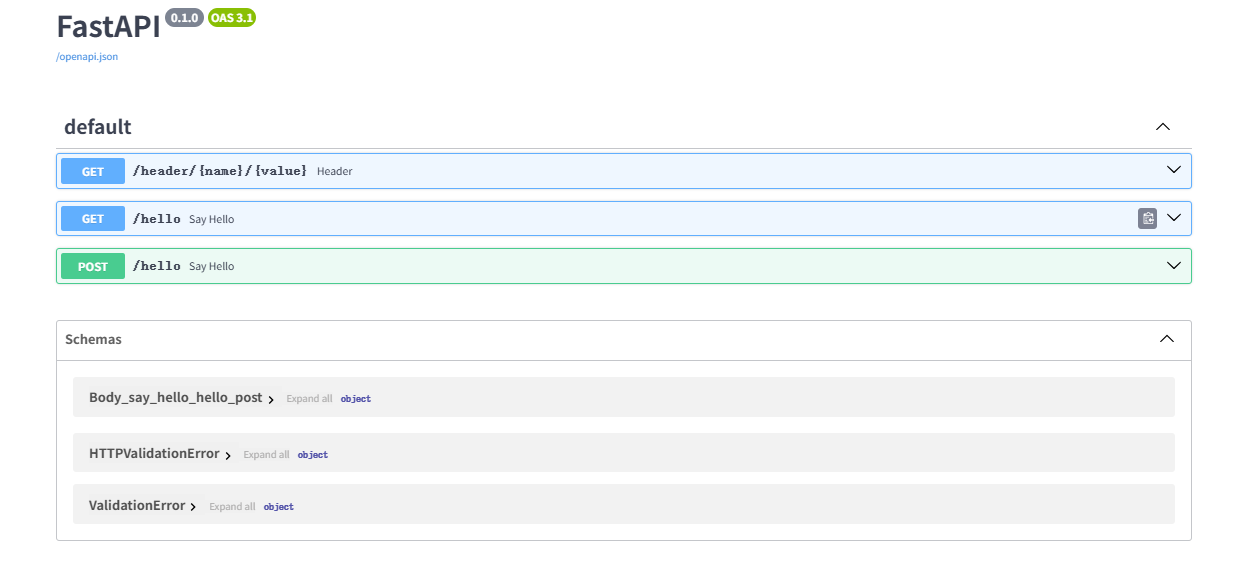This screenshot has height=579, width=1245.
Task: Click the OAS 3.1 badge
Action: point(232,18)
